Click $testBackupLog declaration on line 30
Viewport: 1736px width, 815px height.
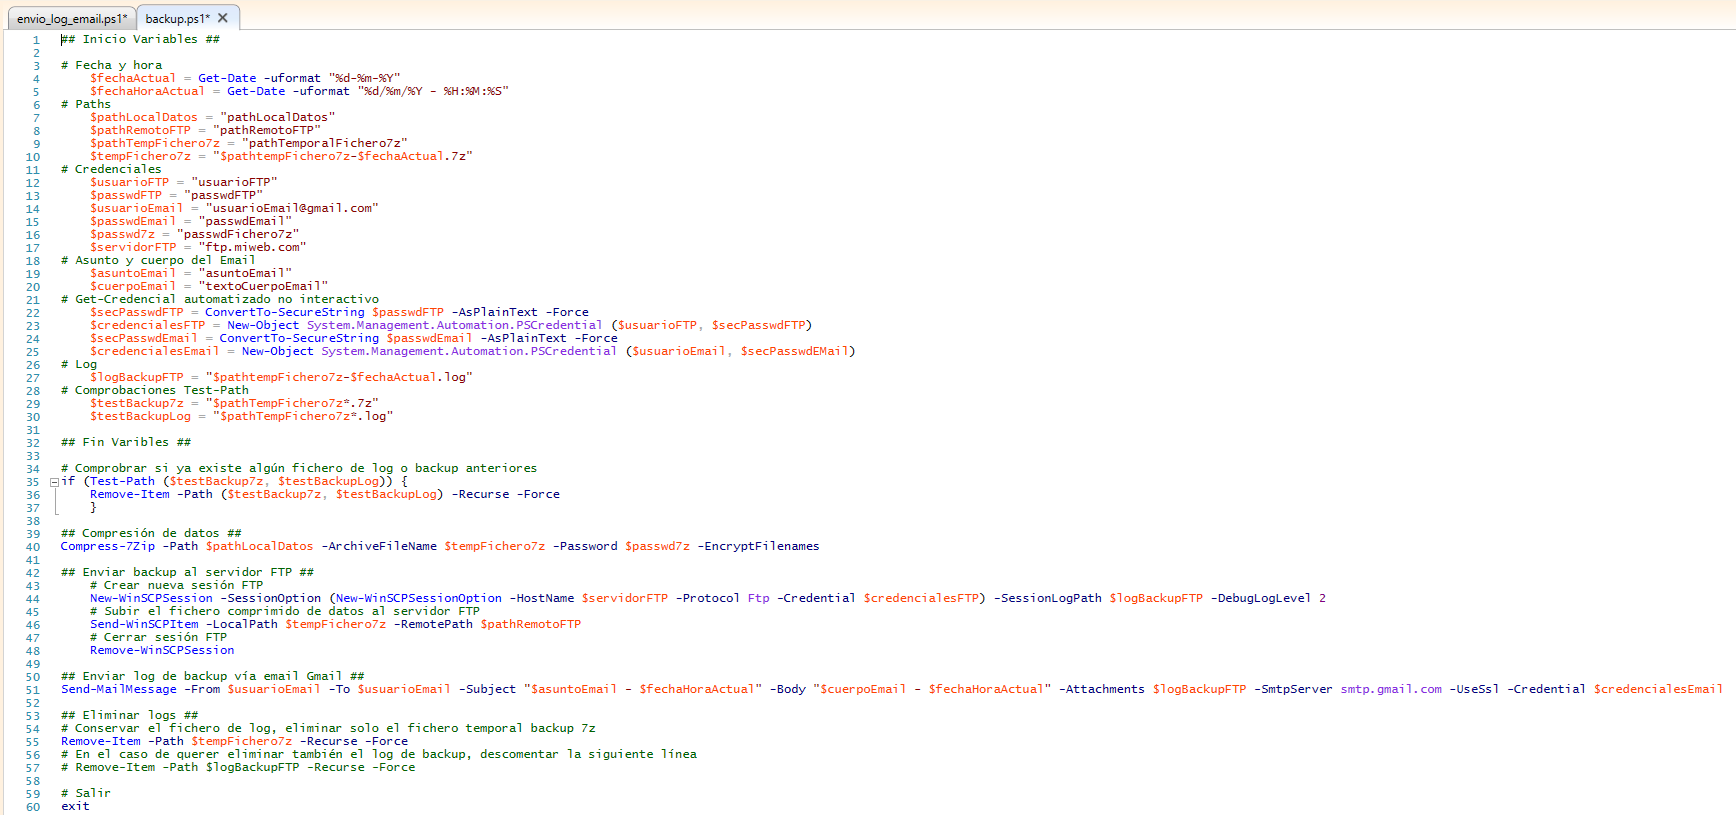pos(140,417)
